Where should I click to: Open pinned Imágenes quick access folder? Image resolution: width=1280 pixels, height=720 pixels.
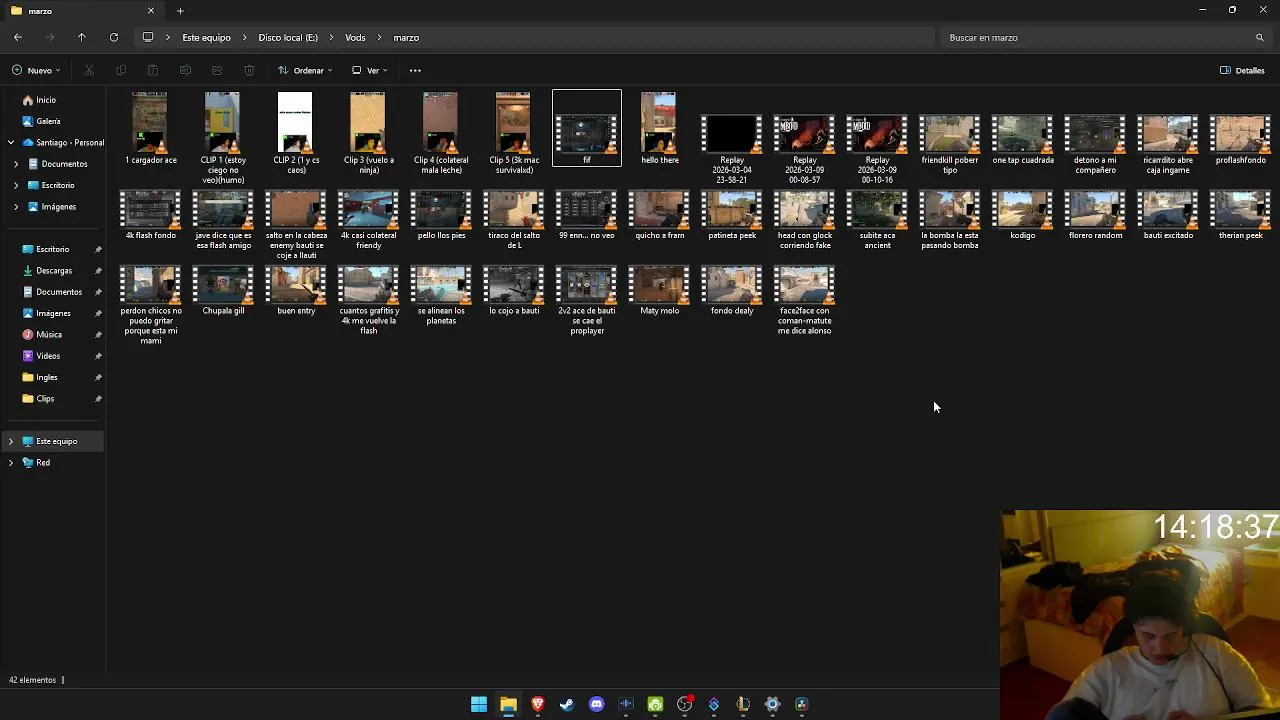(x=55, y=314)
